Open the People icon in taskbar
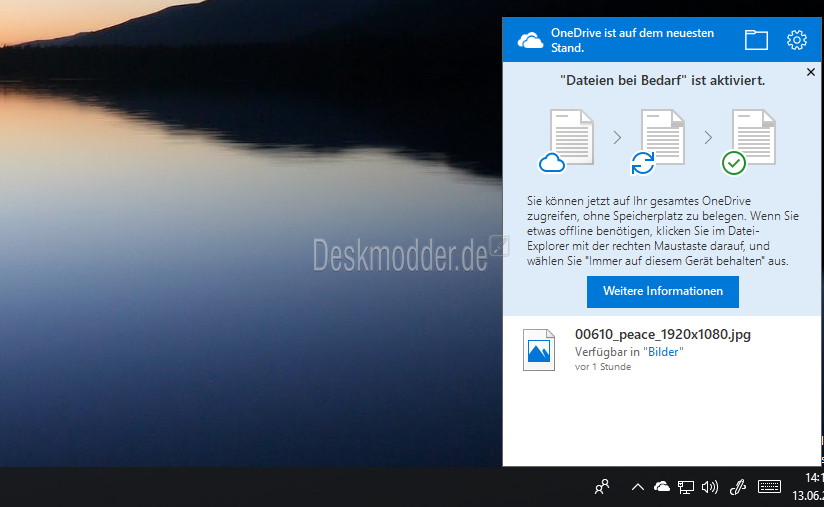The height and width of the screenshot is (507, 824). (602, 487)
